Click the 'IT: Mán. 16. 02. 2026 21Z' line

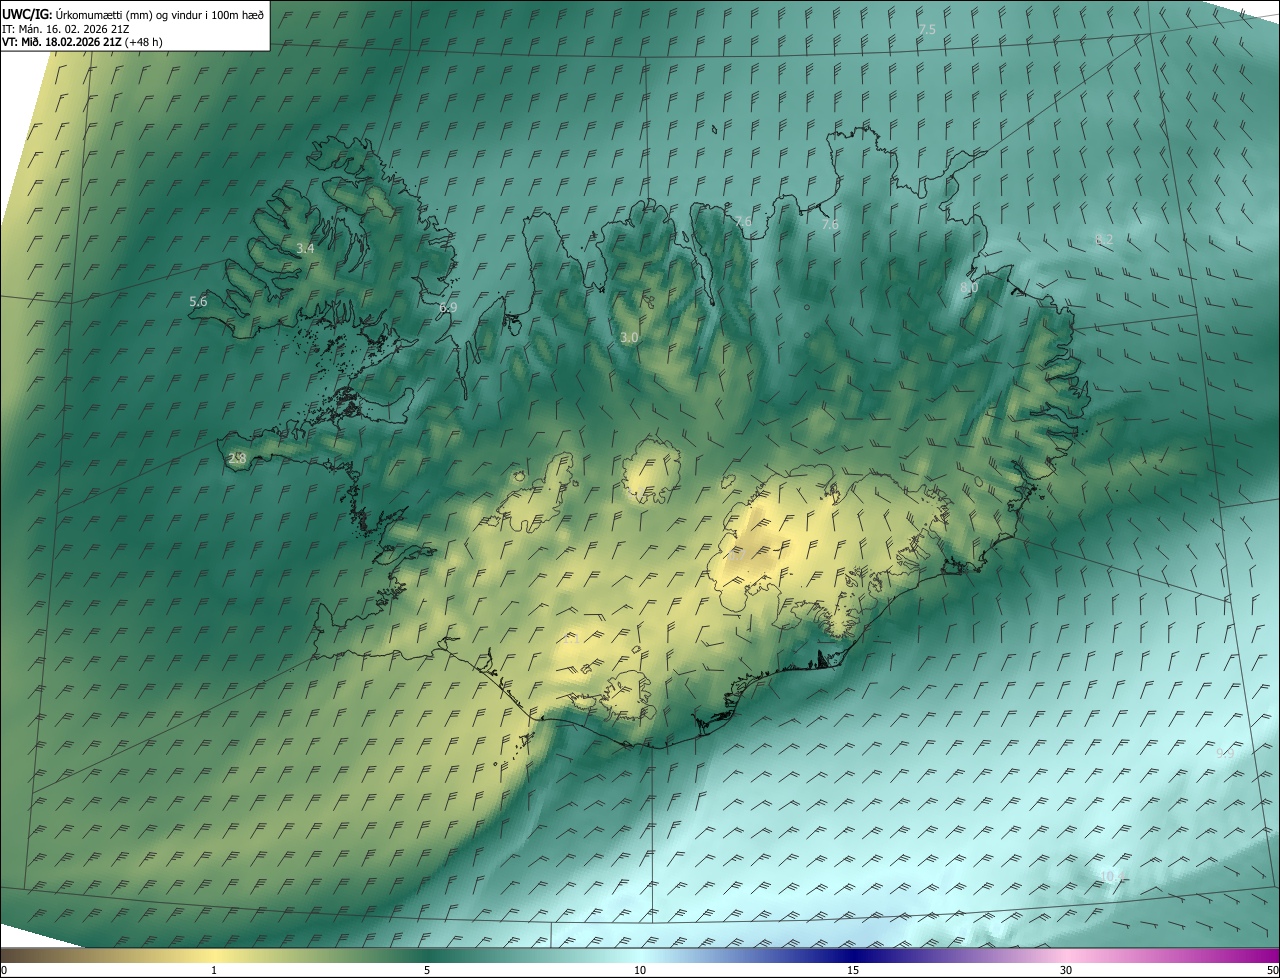(x=68, y=28)
